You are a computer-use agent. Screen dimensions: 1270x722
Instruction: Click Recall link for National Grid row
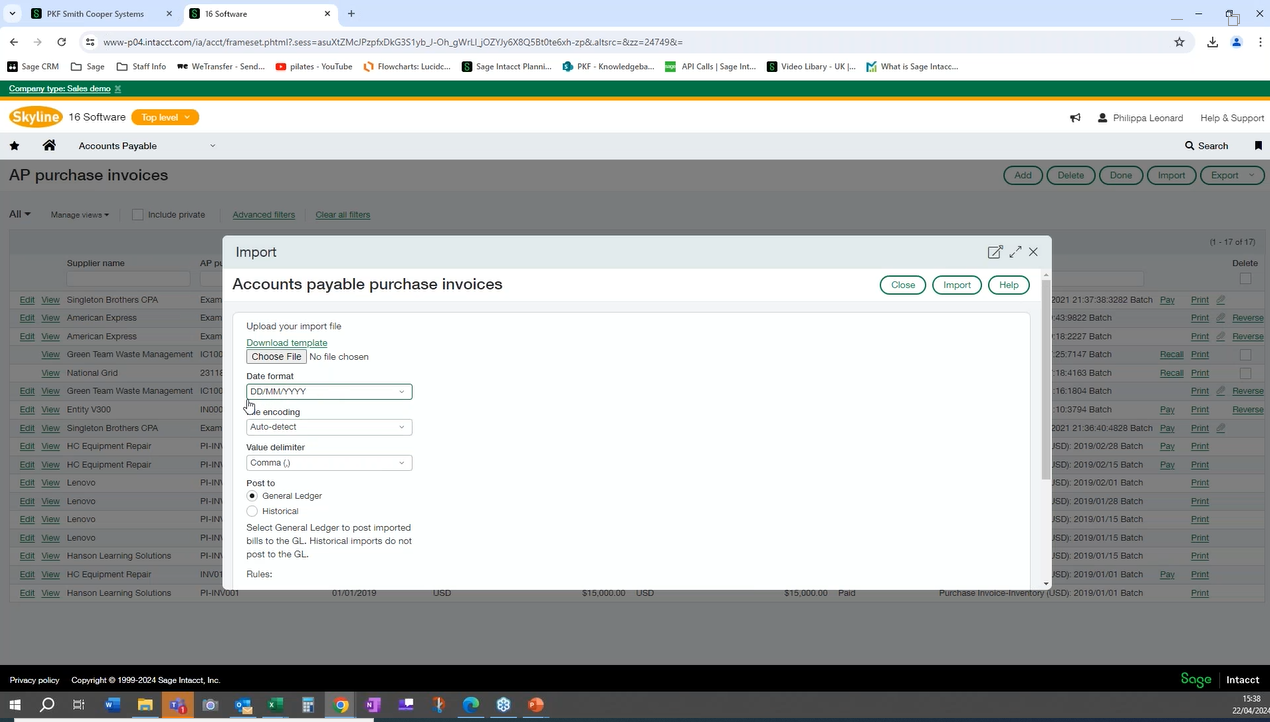tap(1172, 373)
